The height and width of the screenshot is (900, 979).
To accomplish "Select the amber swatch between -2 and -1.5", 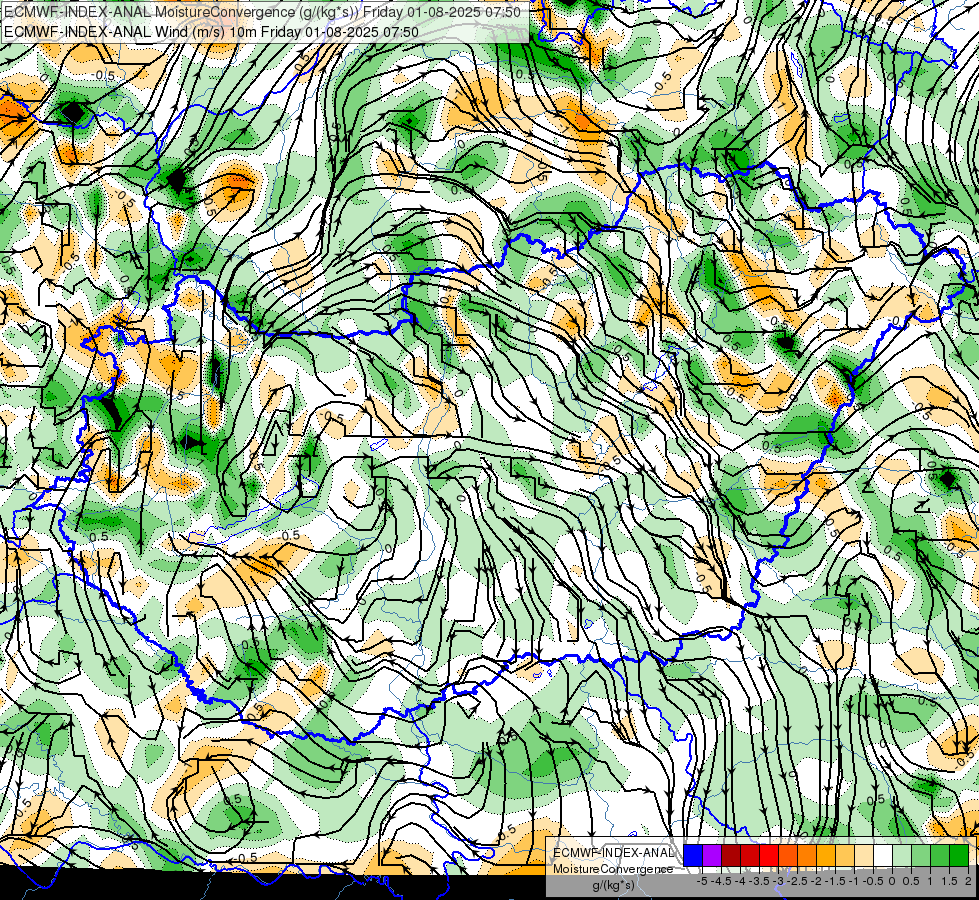I will [826, 855].
